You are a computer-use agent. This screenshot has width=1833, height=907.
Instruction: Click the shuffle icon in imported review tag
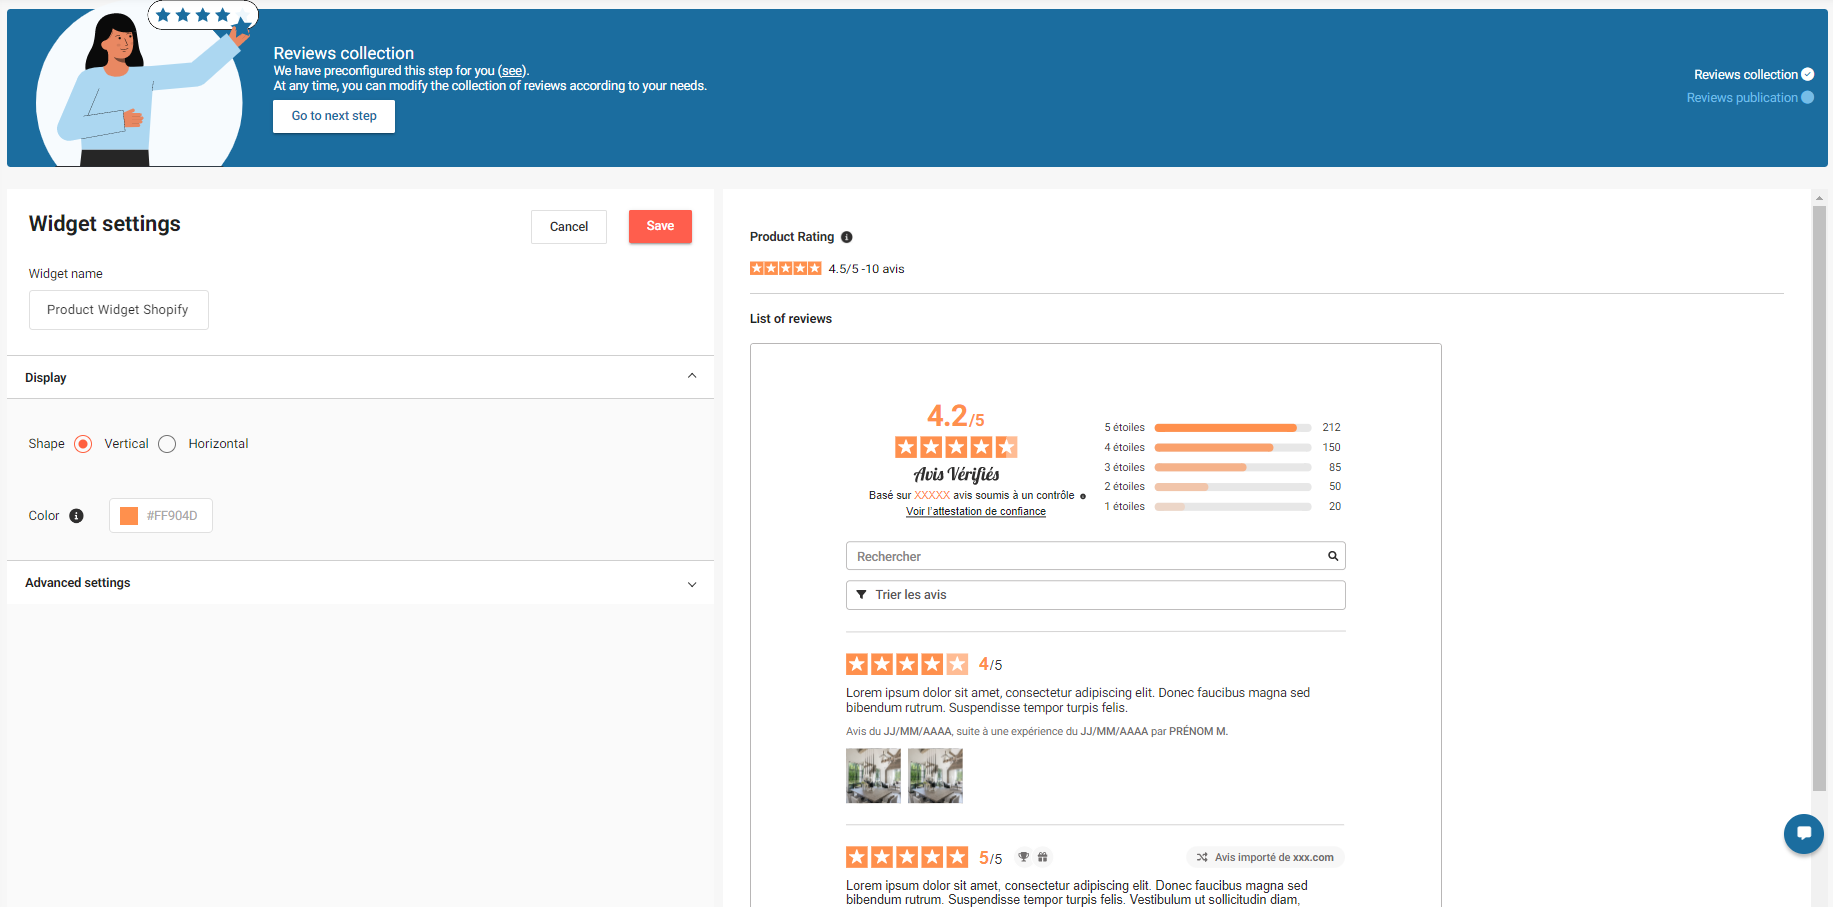[x=1202, y=857]
